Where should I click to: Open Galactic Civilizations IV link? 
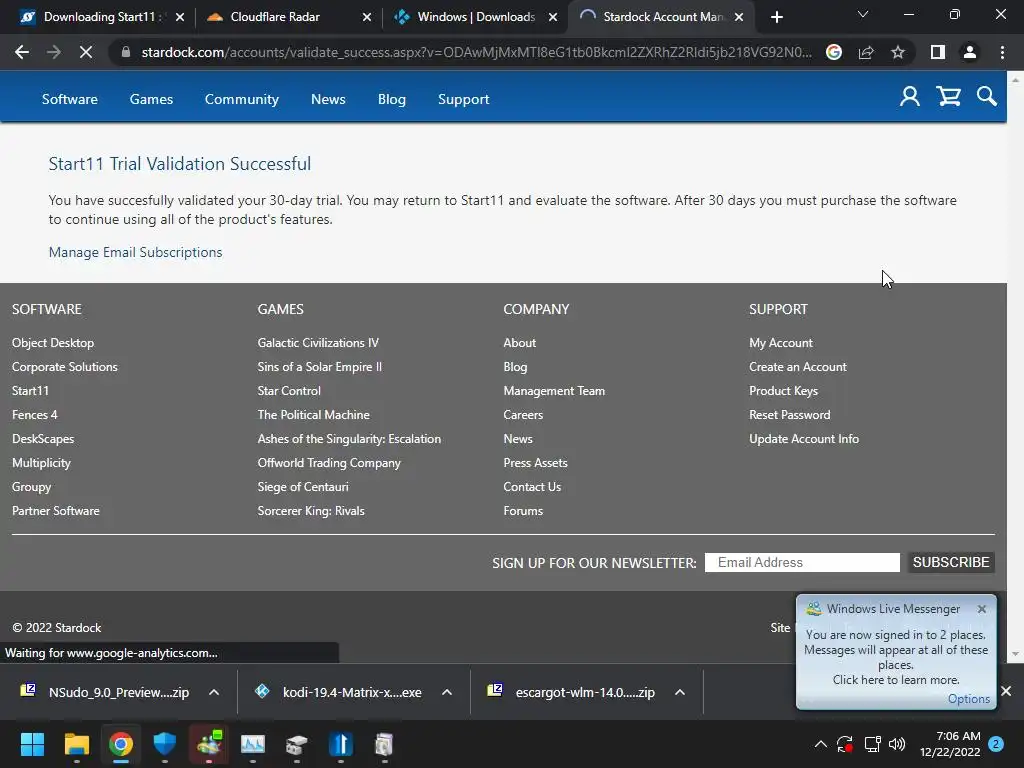[x=318, y=343]
